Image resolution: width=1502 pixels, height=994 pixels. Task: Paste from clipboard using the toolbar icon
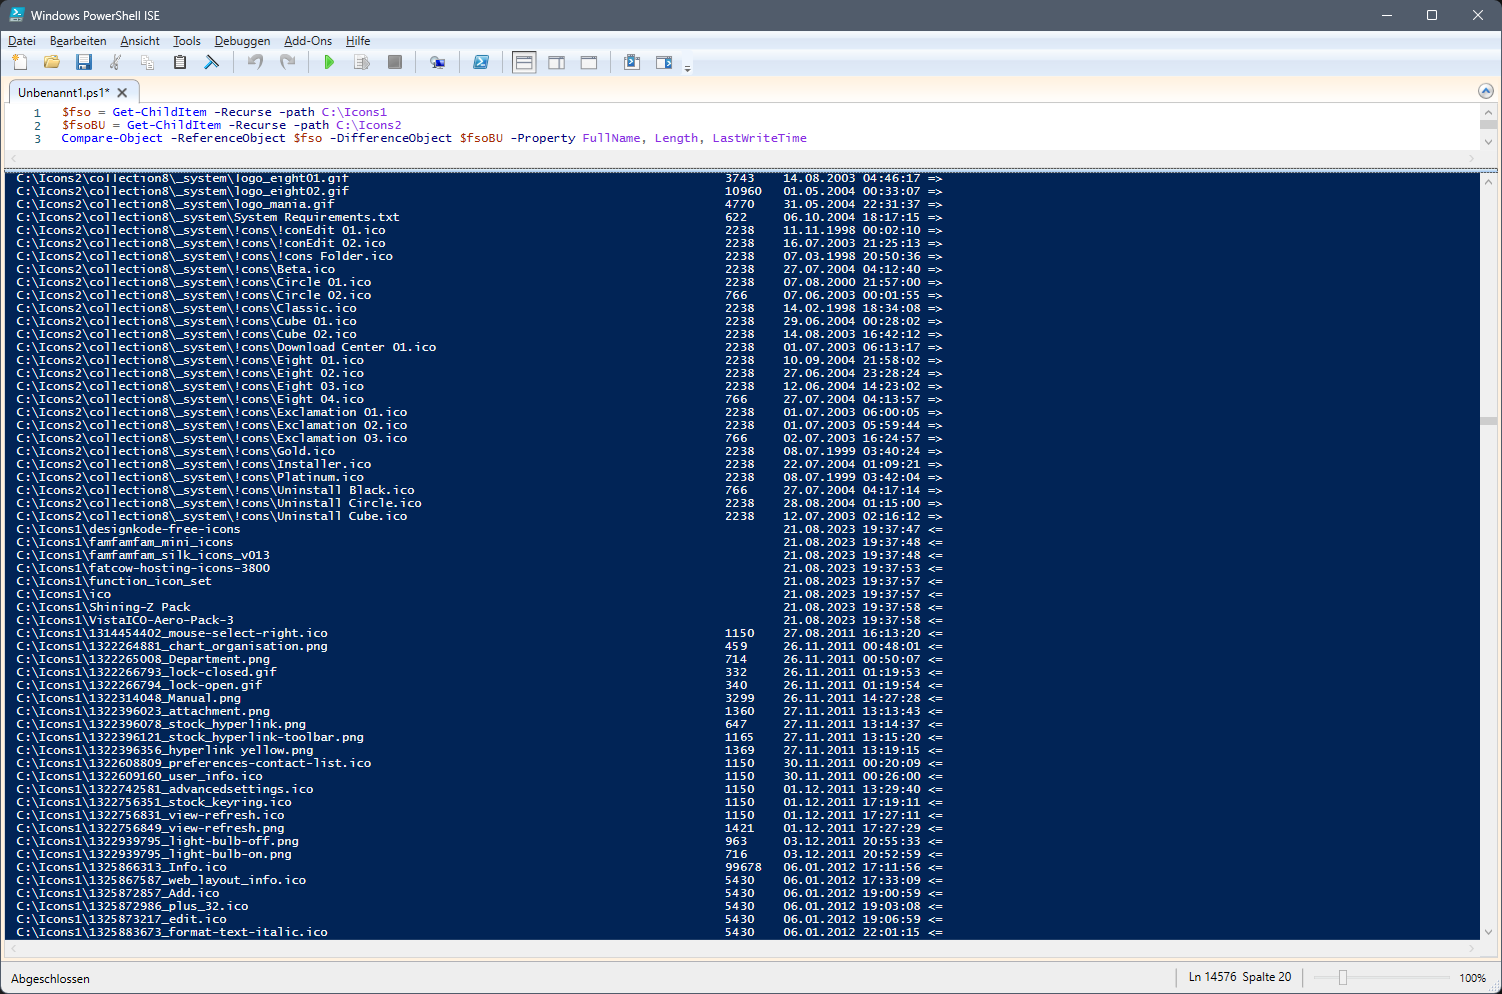pyautogui.click(x=180, y=62)
